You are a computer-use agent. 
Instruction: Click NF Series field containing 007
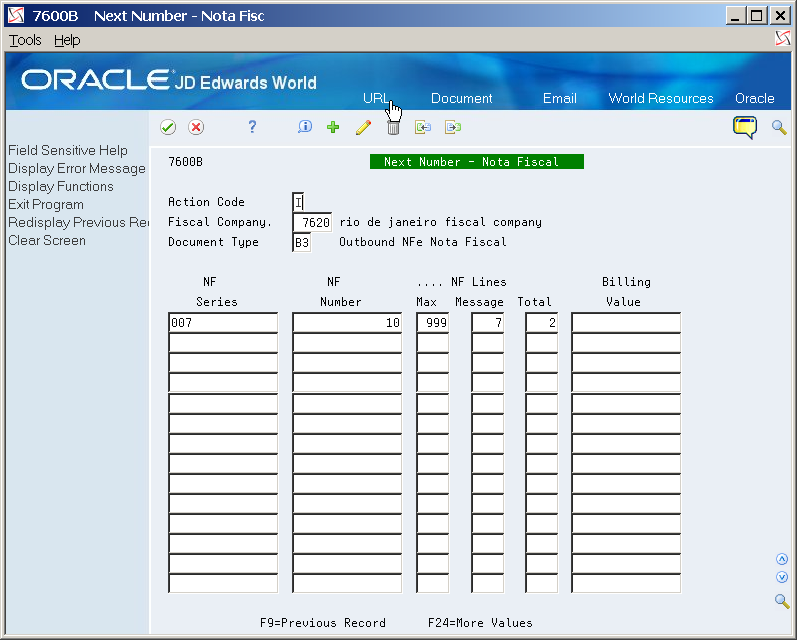pos(223,323)
